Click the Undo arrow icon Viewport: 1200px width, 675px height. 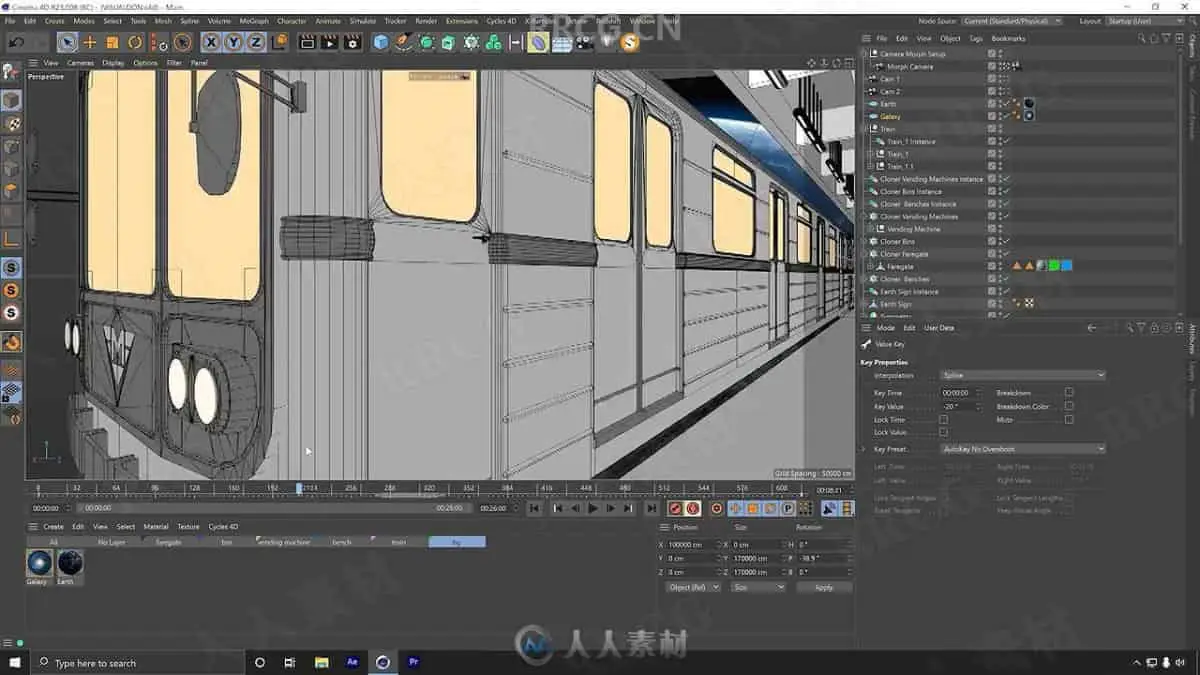click(x=17, y=42)
